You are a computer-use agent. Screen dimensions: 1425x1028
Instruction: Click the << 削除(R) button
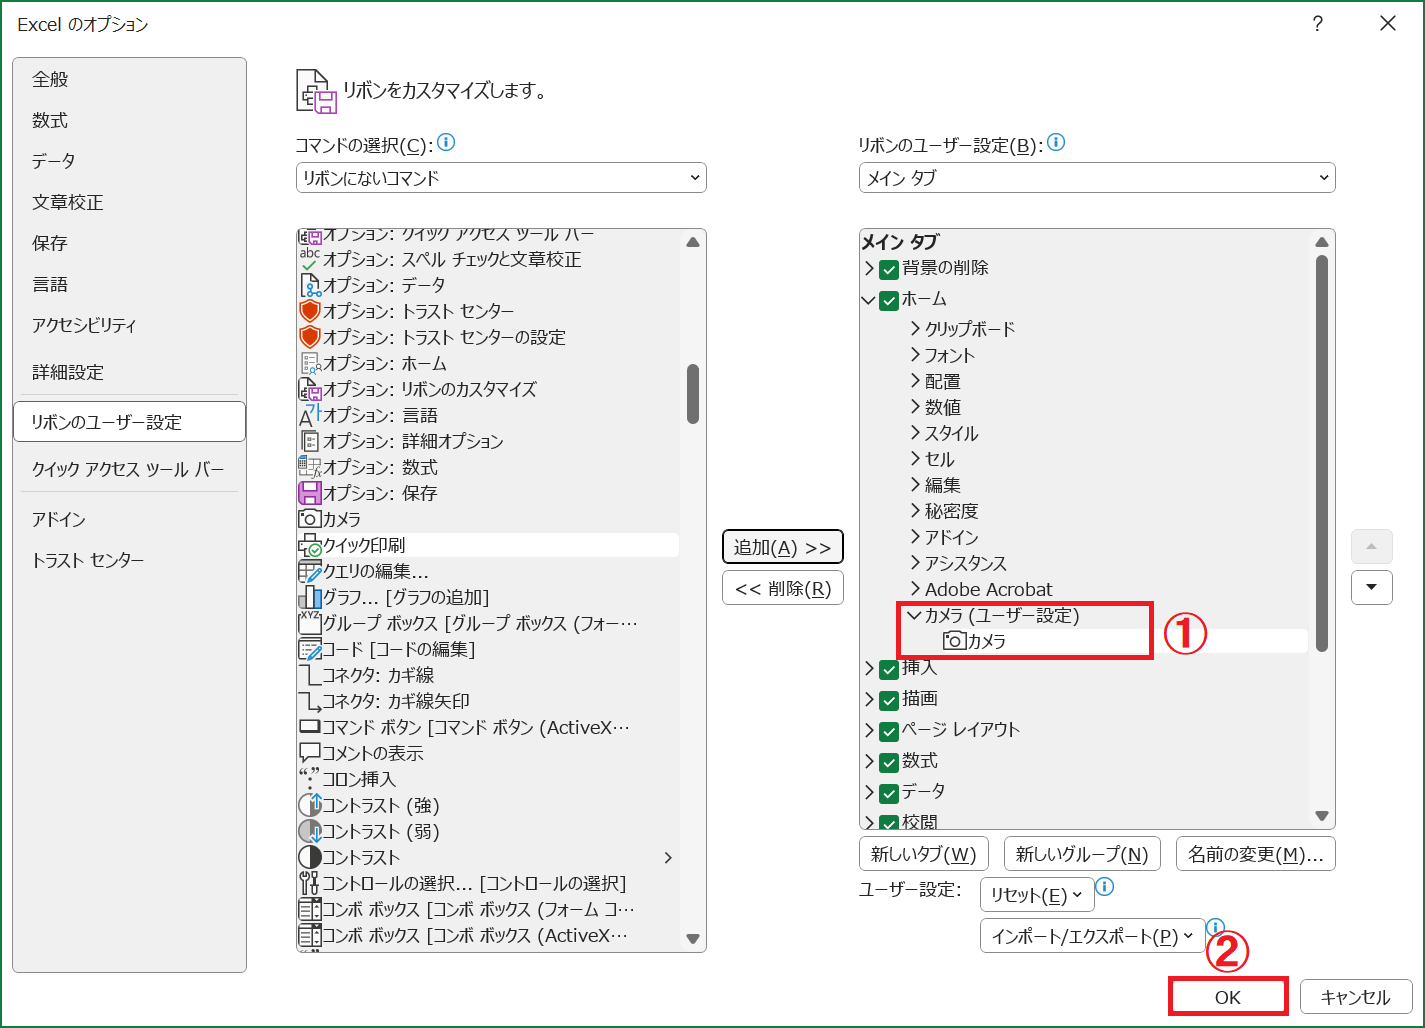(x=783, y=588)
